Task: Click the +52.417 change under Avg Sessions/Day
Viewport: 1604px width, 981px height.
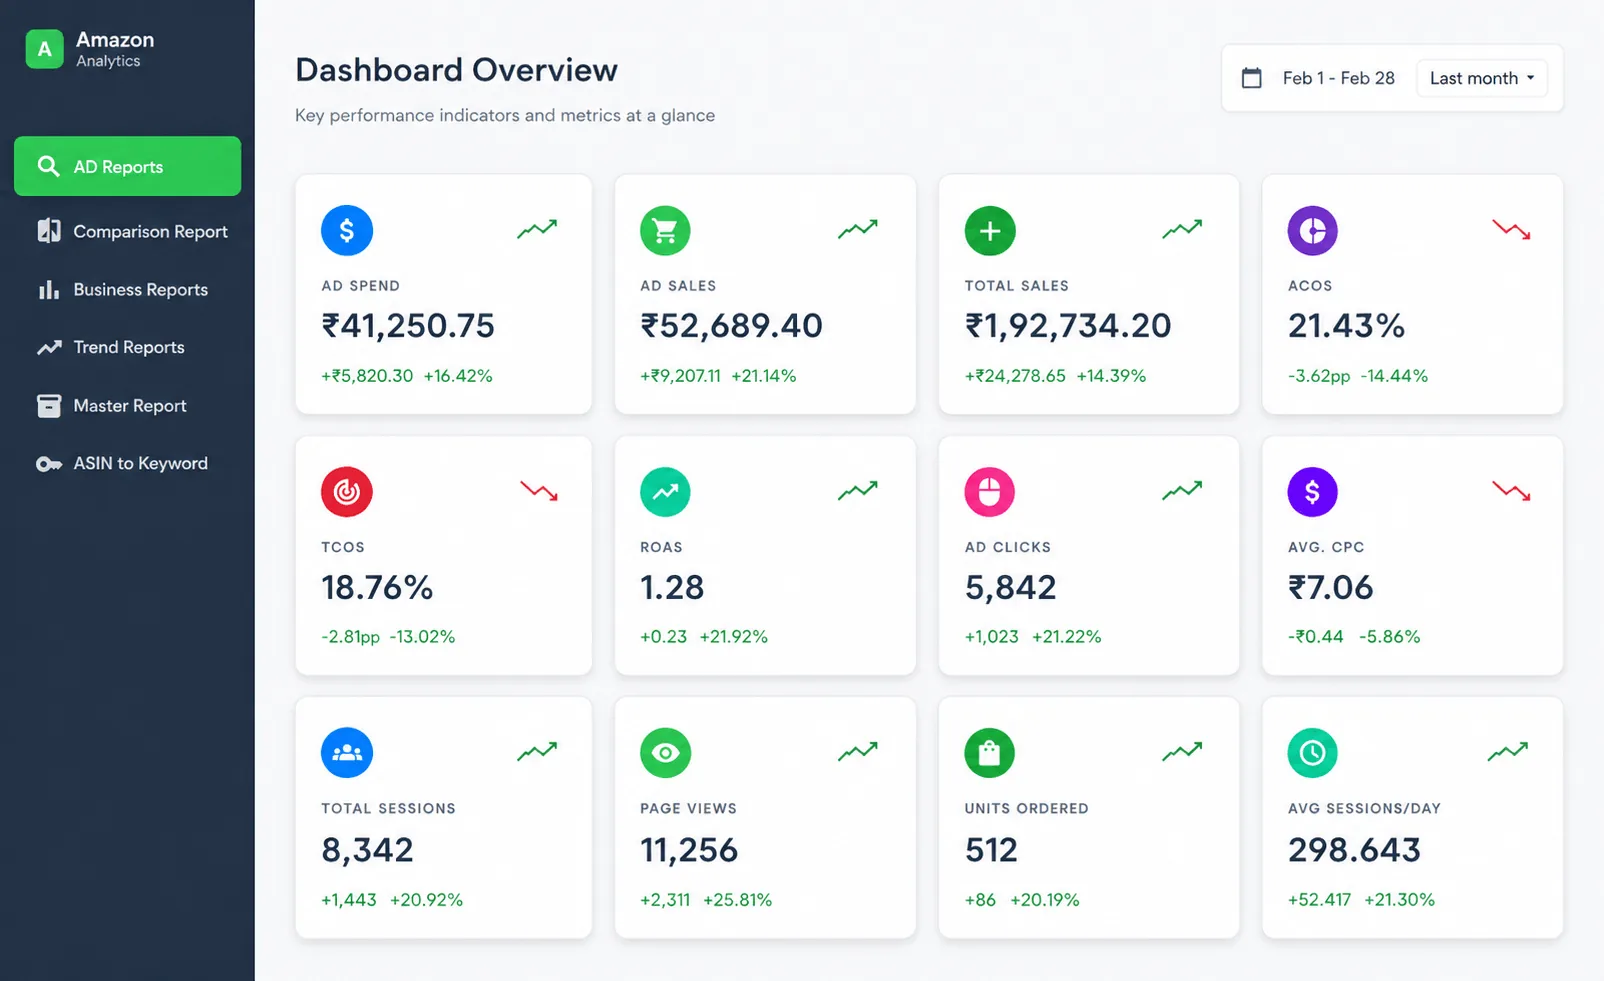Action: coord(1319,900)
